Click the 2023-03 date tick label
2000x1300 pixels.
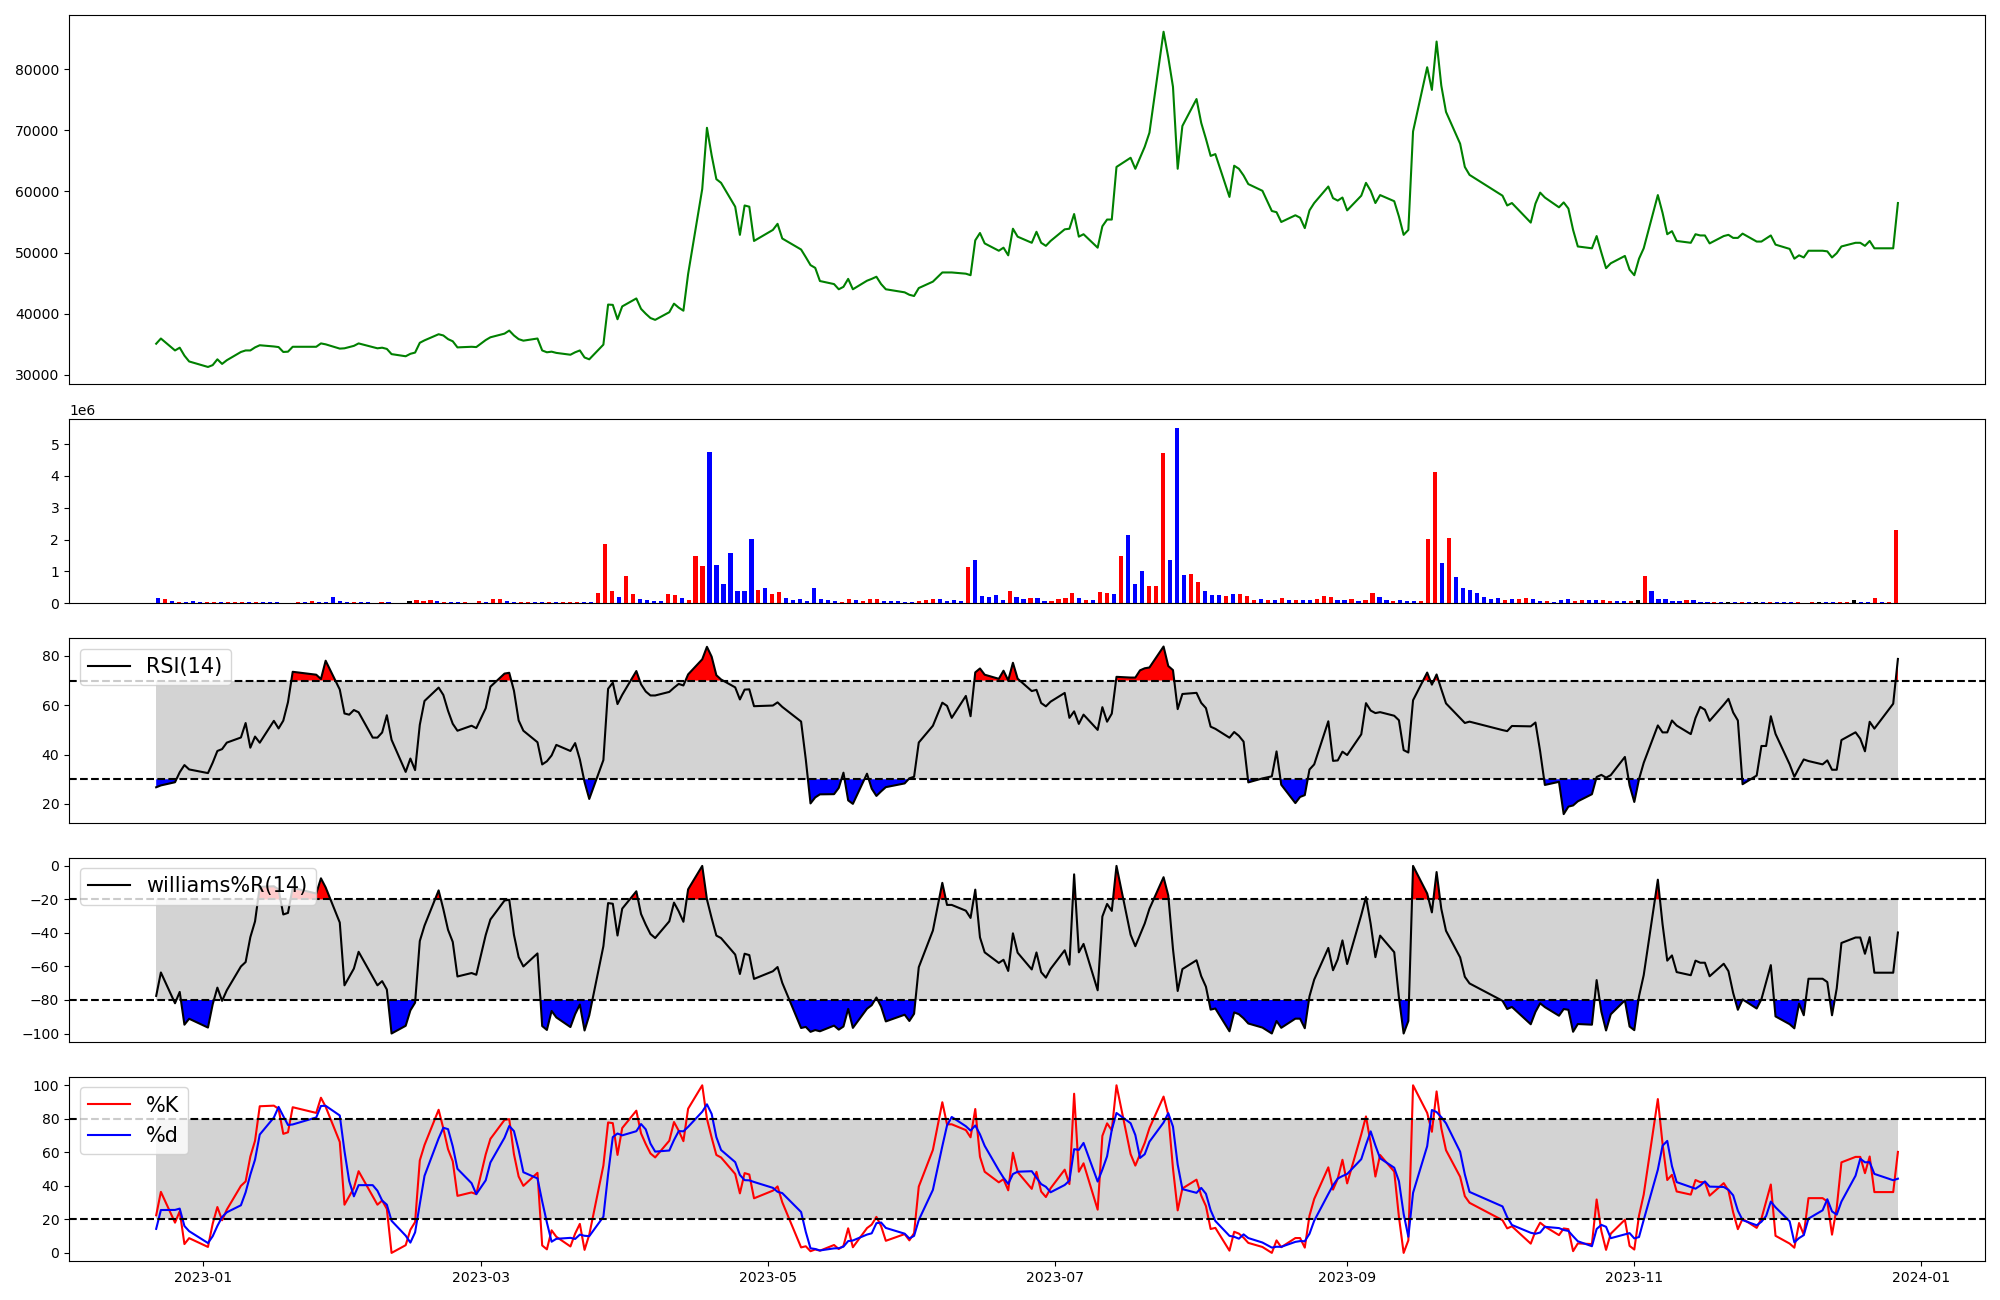point(481,1277)
